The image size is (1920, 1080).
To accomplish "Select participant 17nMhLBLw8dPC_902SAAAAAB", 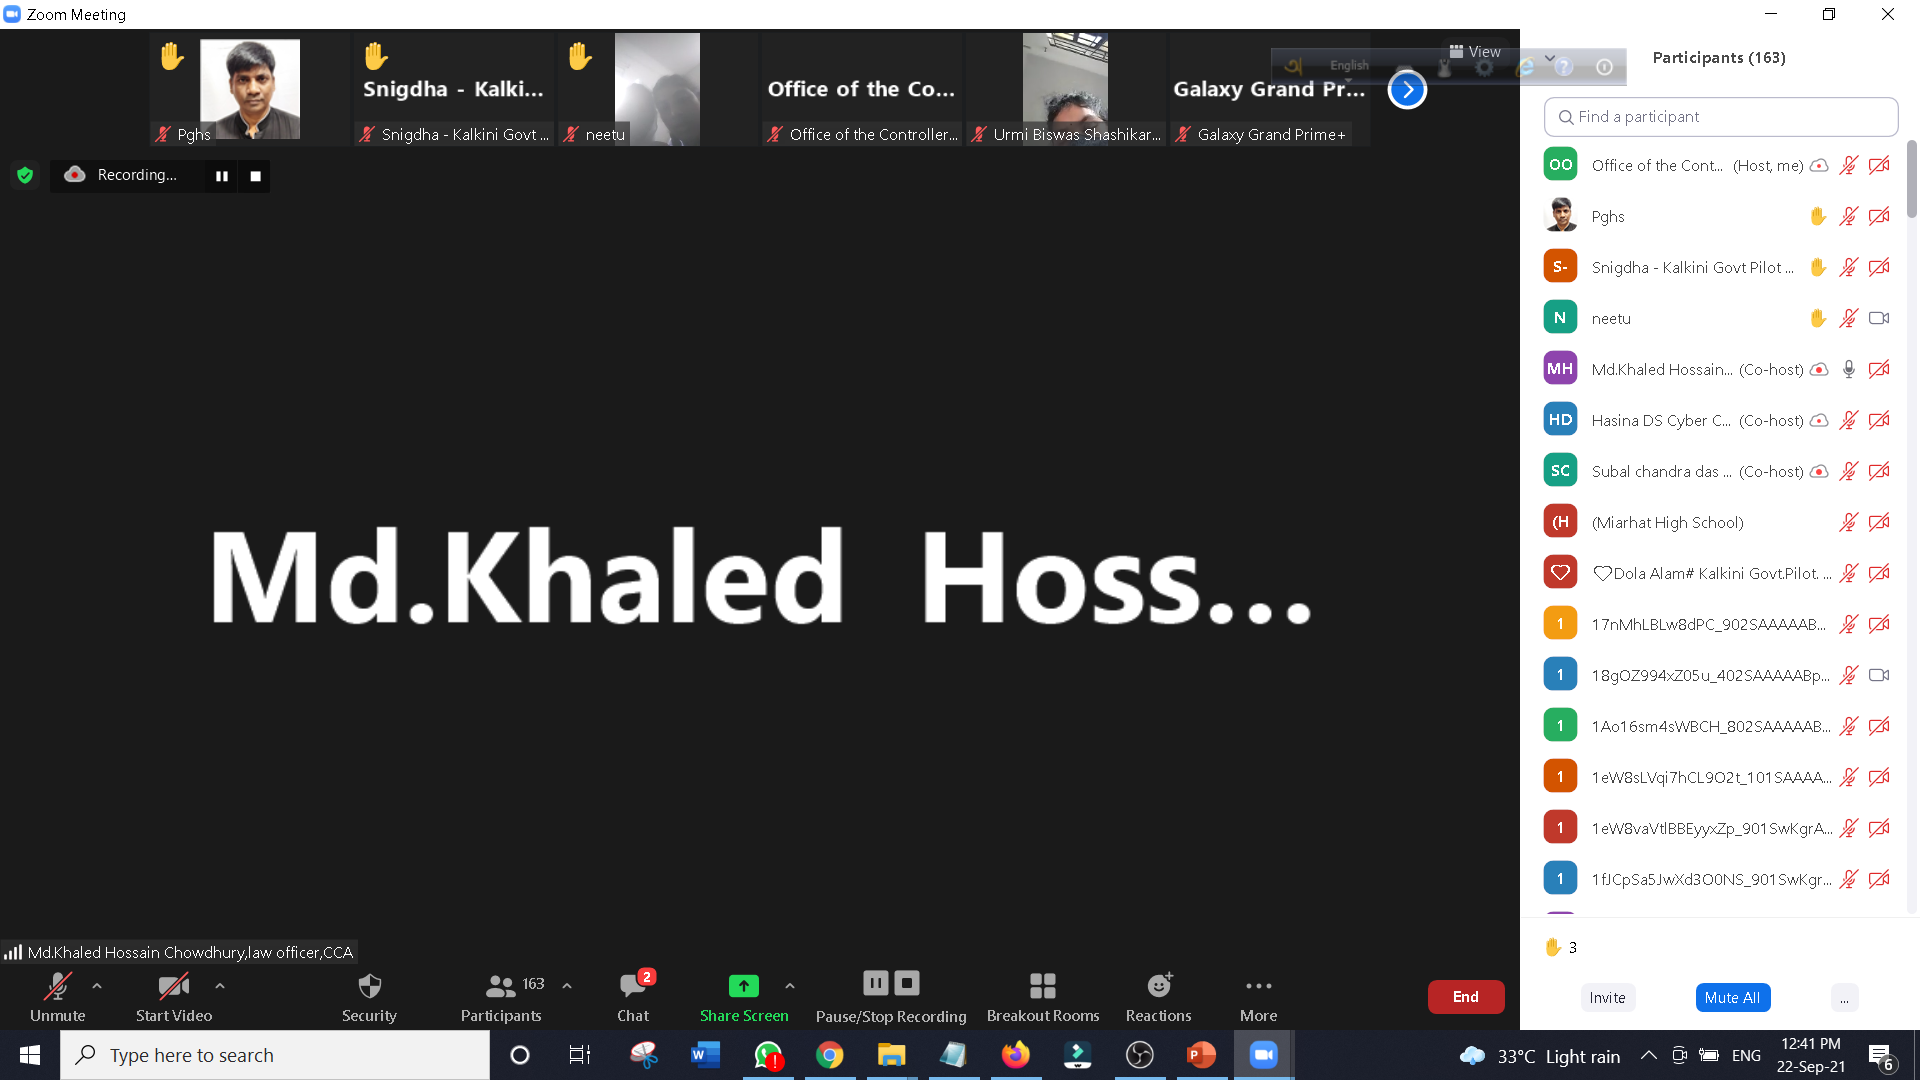I will tap(1721, 624).
